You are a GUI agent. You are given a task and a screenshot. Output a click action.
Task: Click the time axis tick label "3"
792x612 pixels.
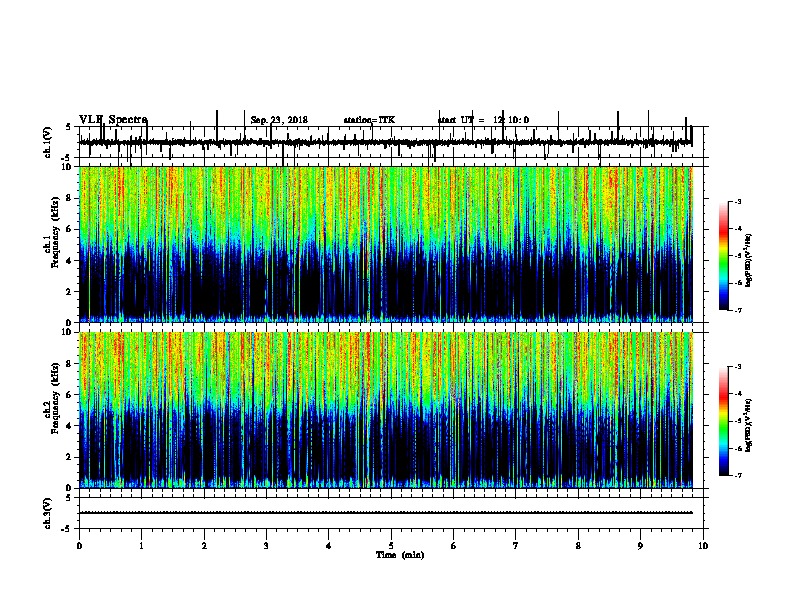(266, 546)
